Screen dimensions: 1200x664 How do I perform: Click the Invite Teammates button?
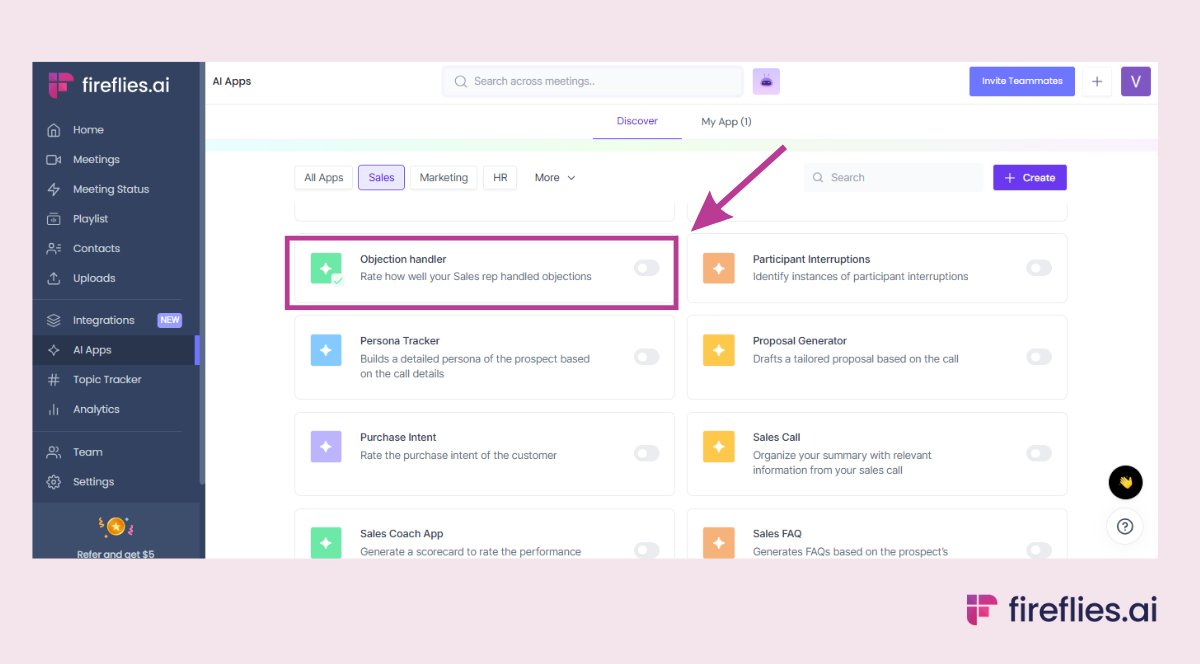[1022, 82]
